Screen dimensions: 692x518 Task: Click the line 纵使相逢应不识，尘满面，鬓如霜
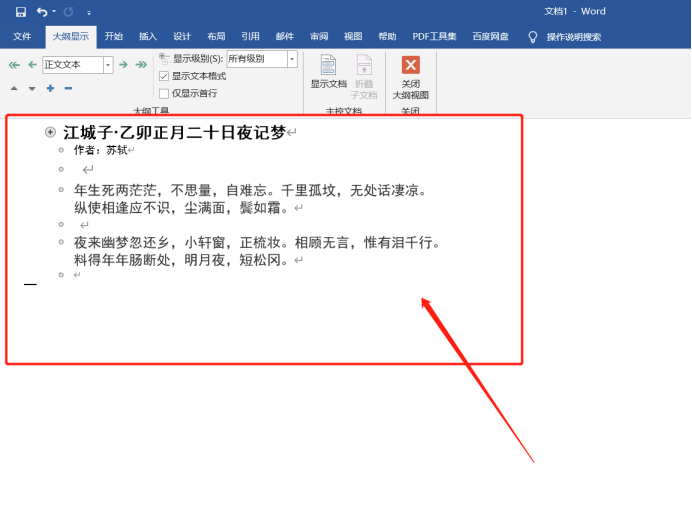[181, 207]
